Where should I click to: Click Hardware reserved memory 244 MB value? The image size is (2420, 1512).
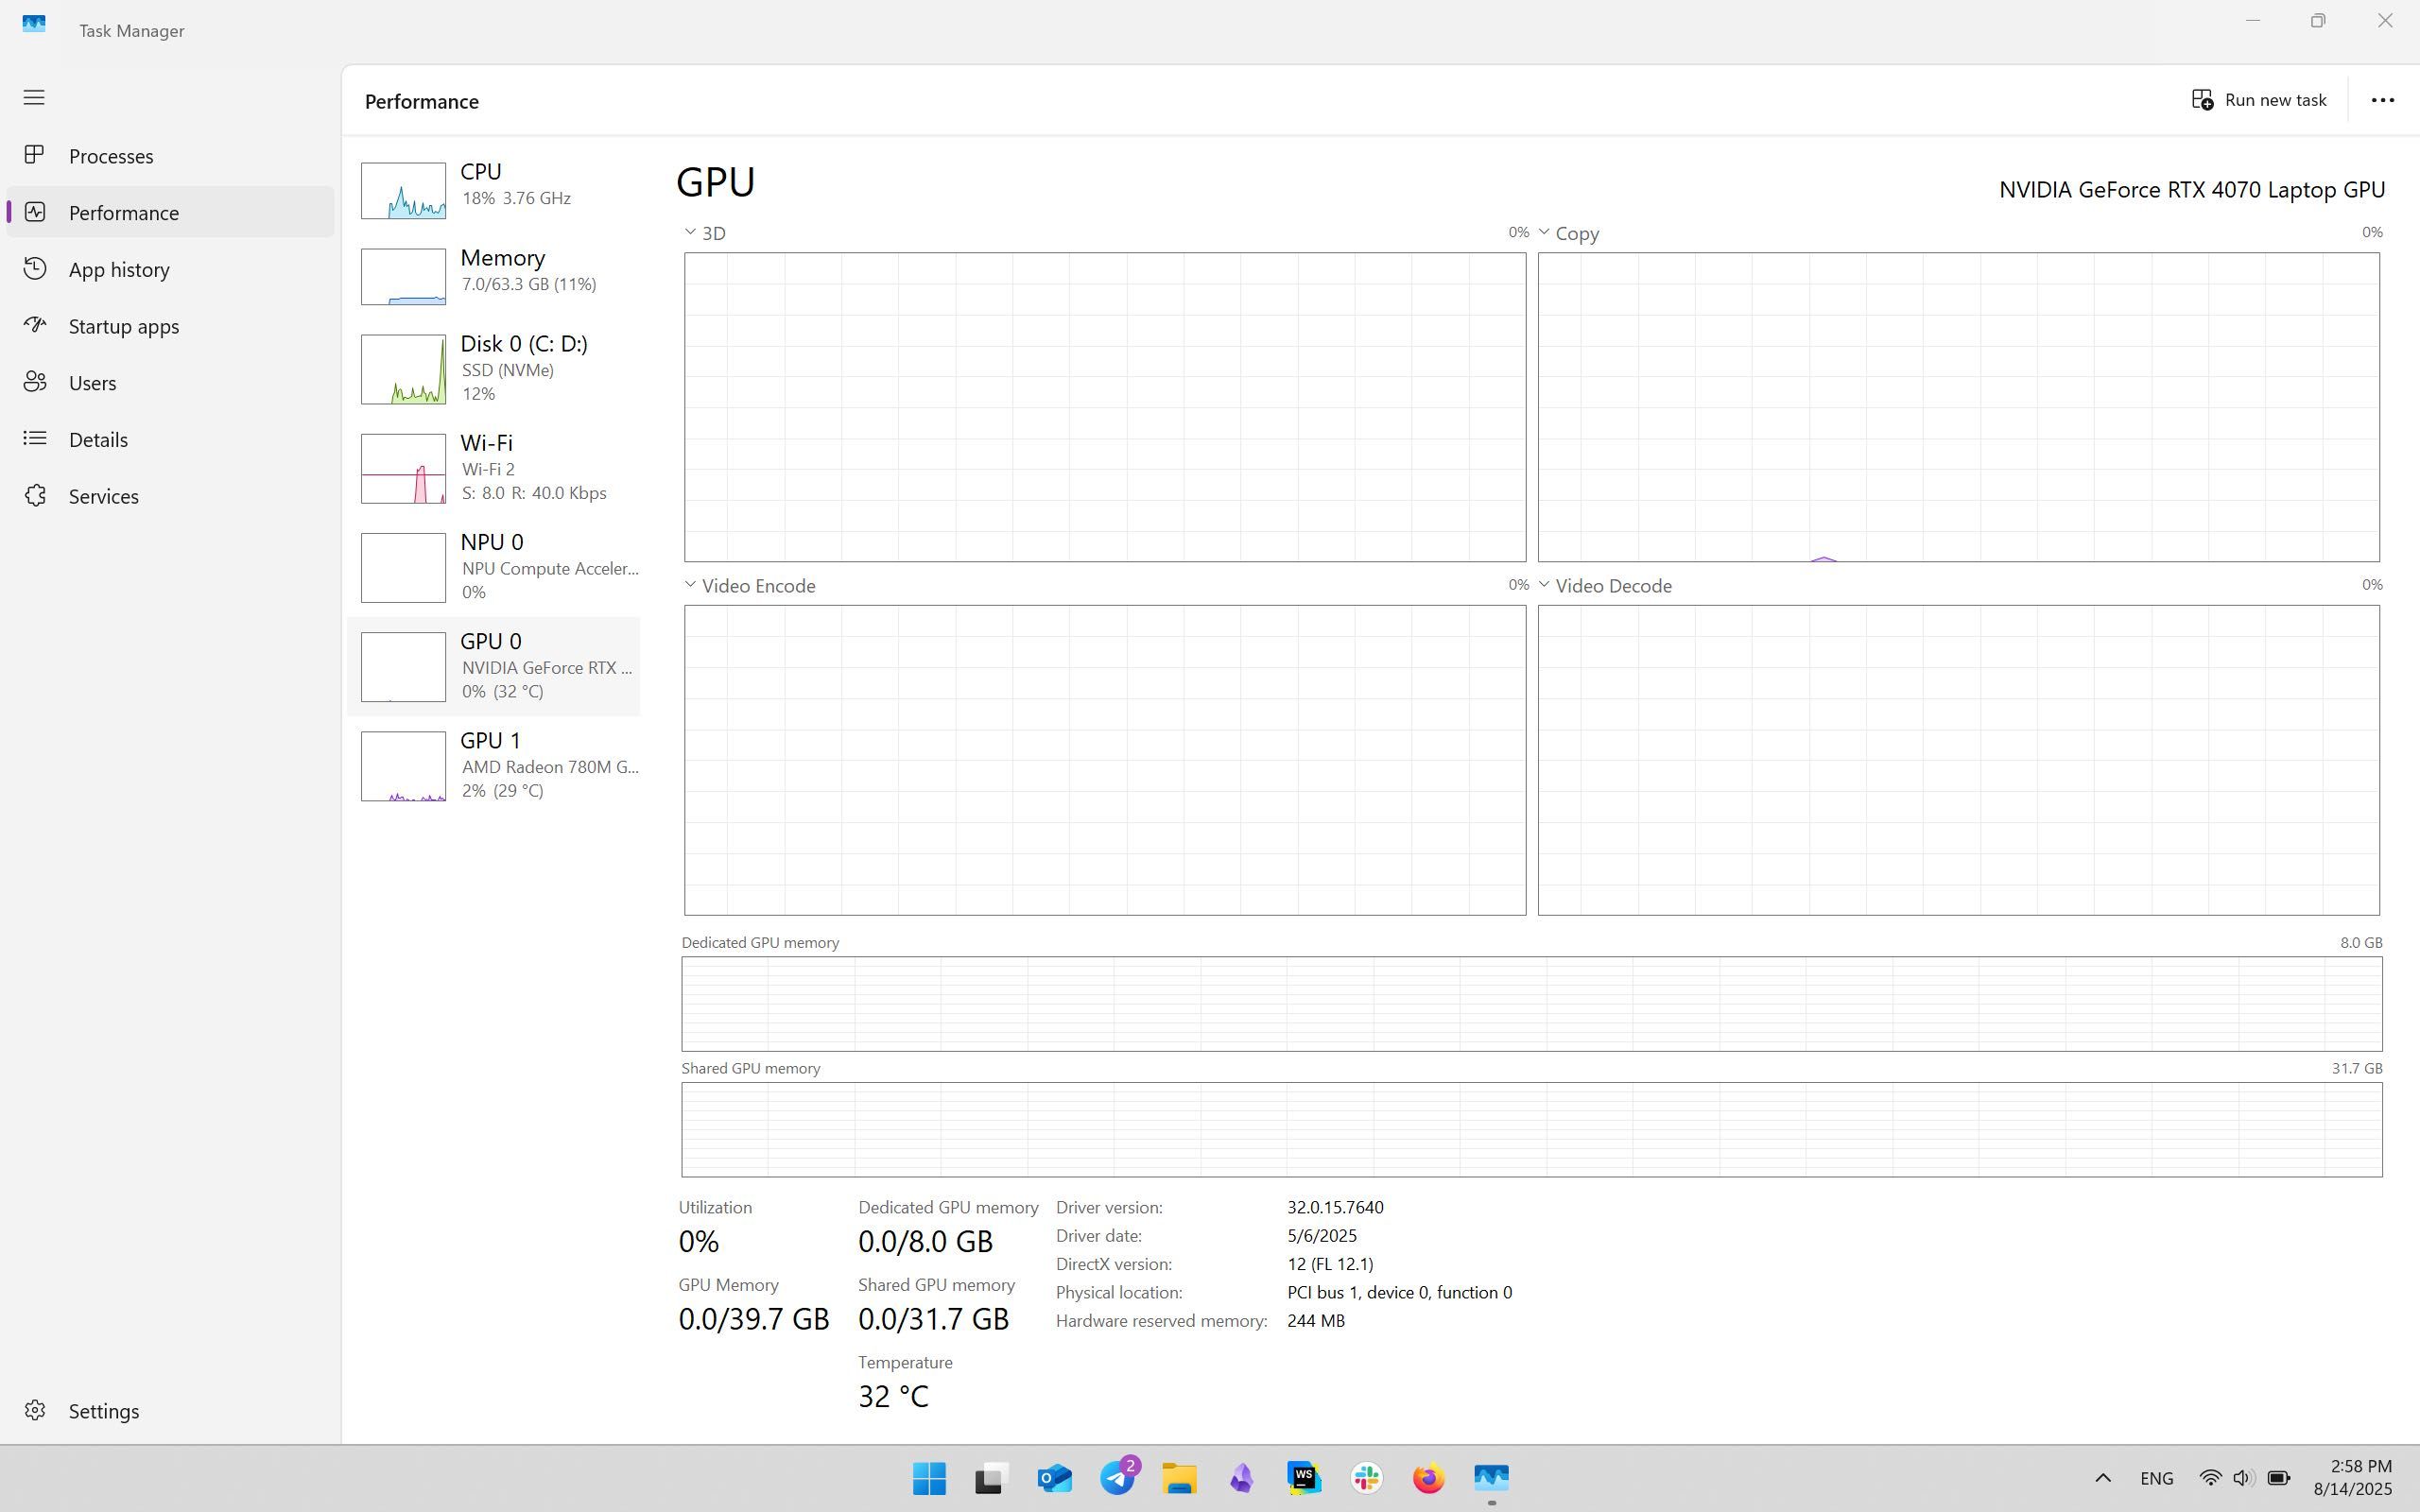[x=1315, y=1320]
